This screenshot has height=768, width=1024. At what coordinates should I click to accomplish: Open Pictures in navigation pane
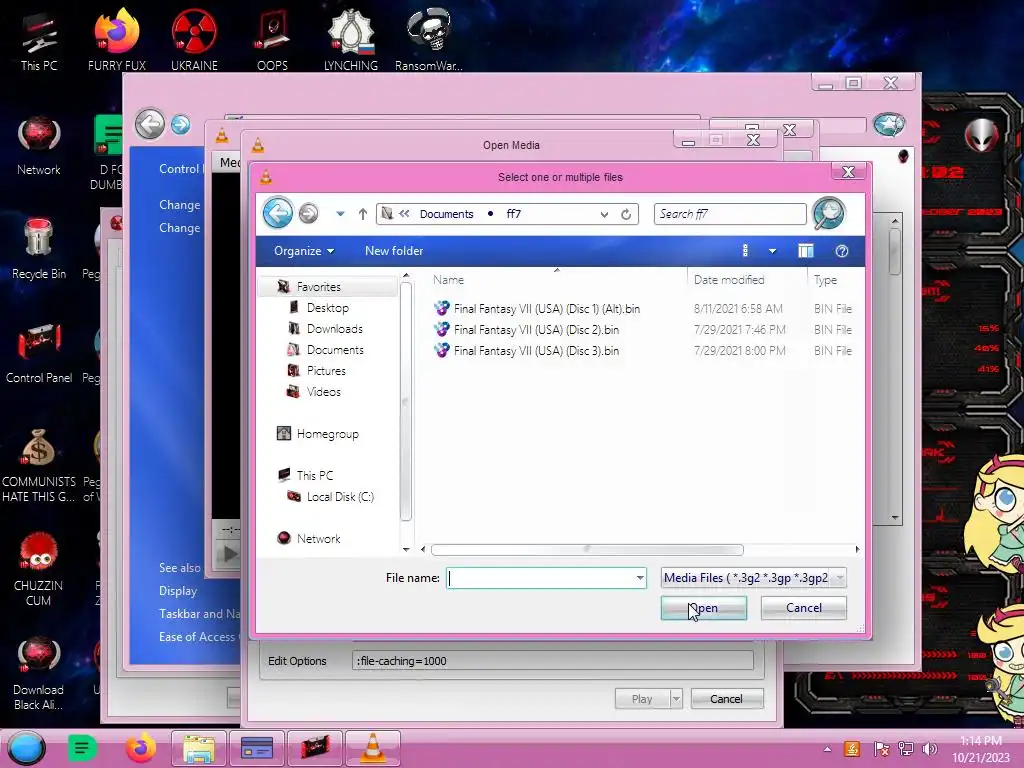point(326,370)
